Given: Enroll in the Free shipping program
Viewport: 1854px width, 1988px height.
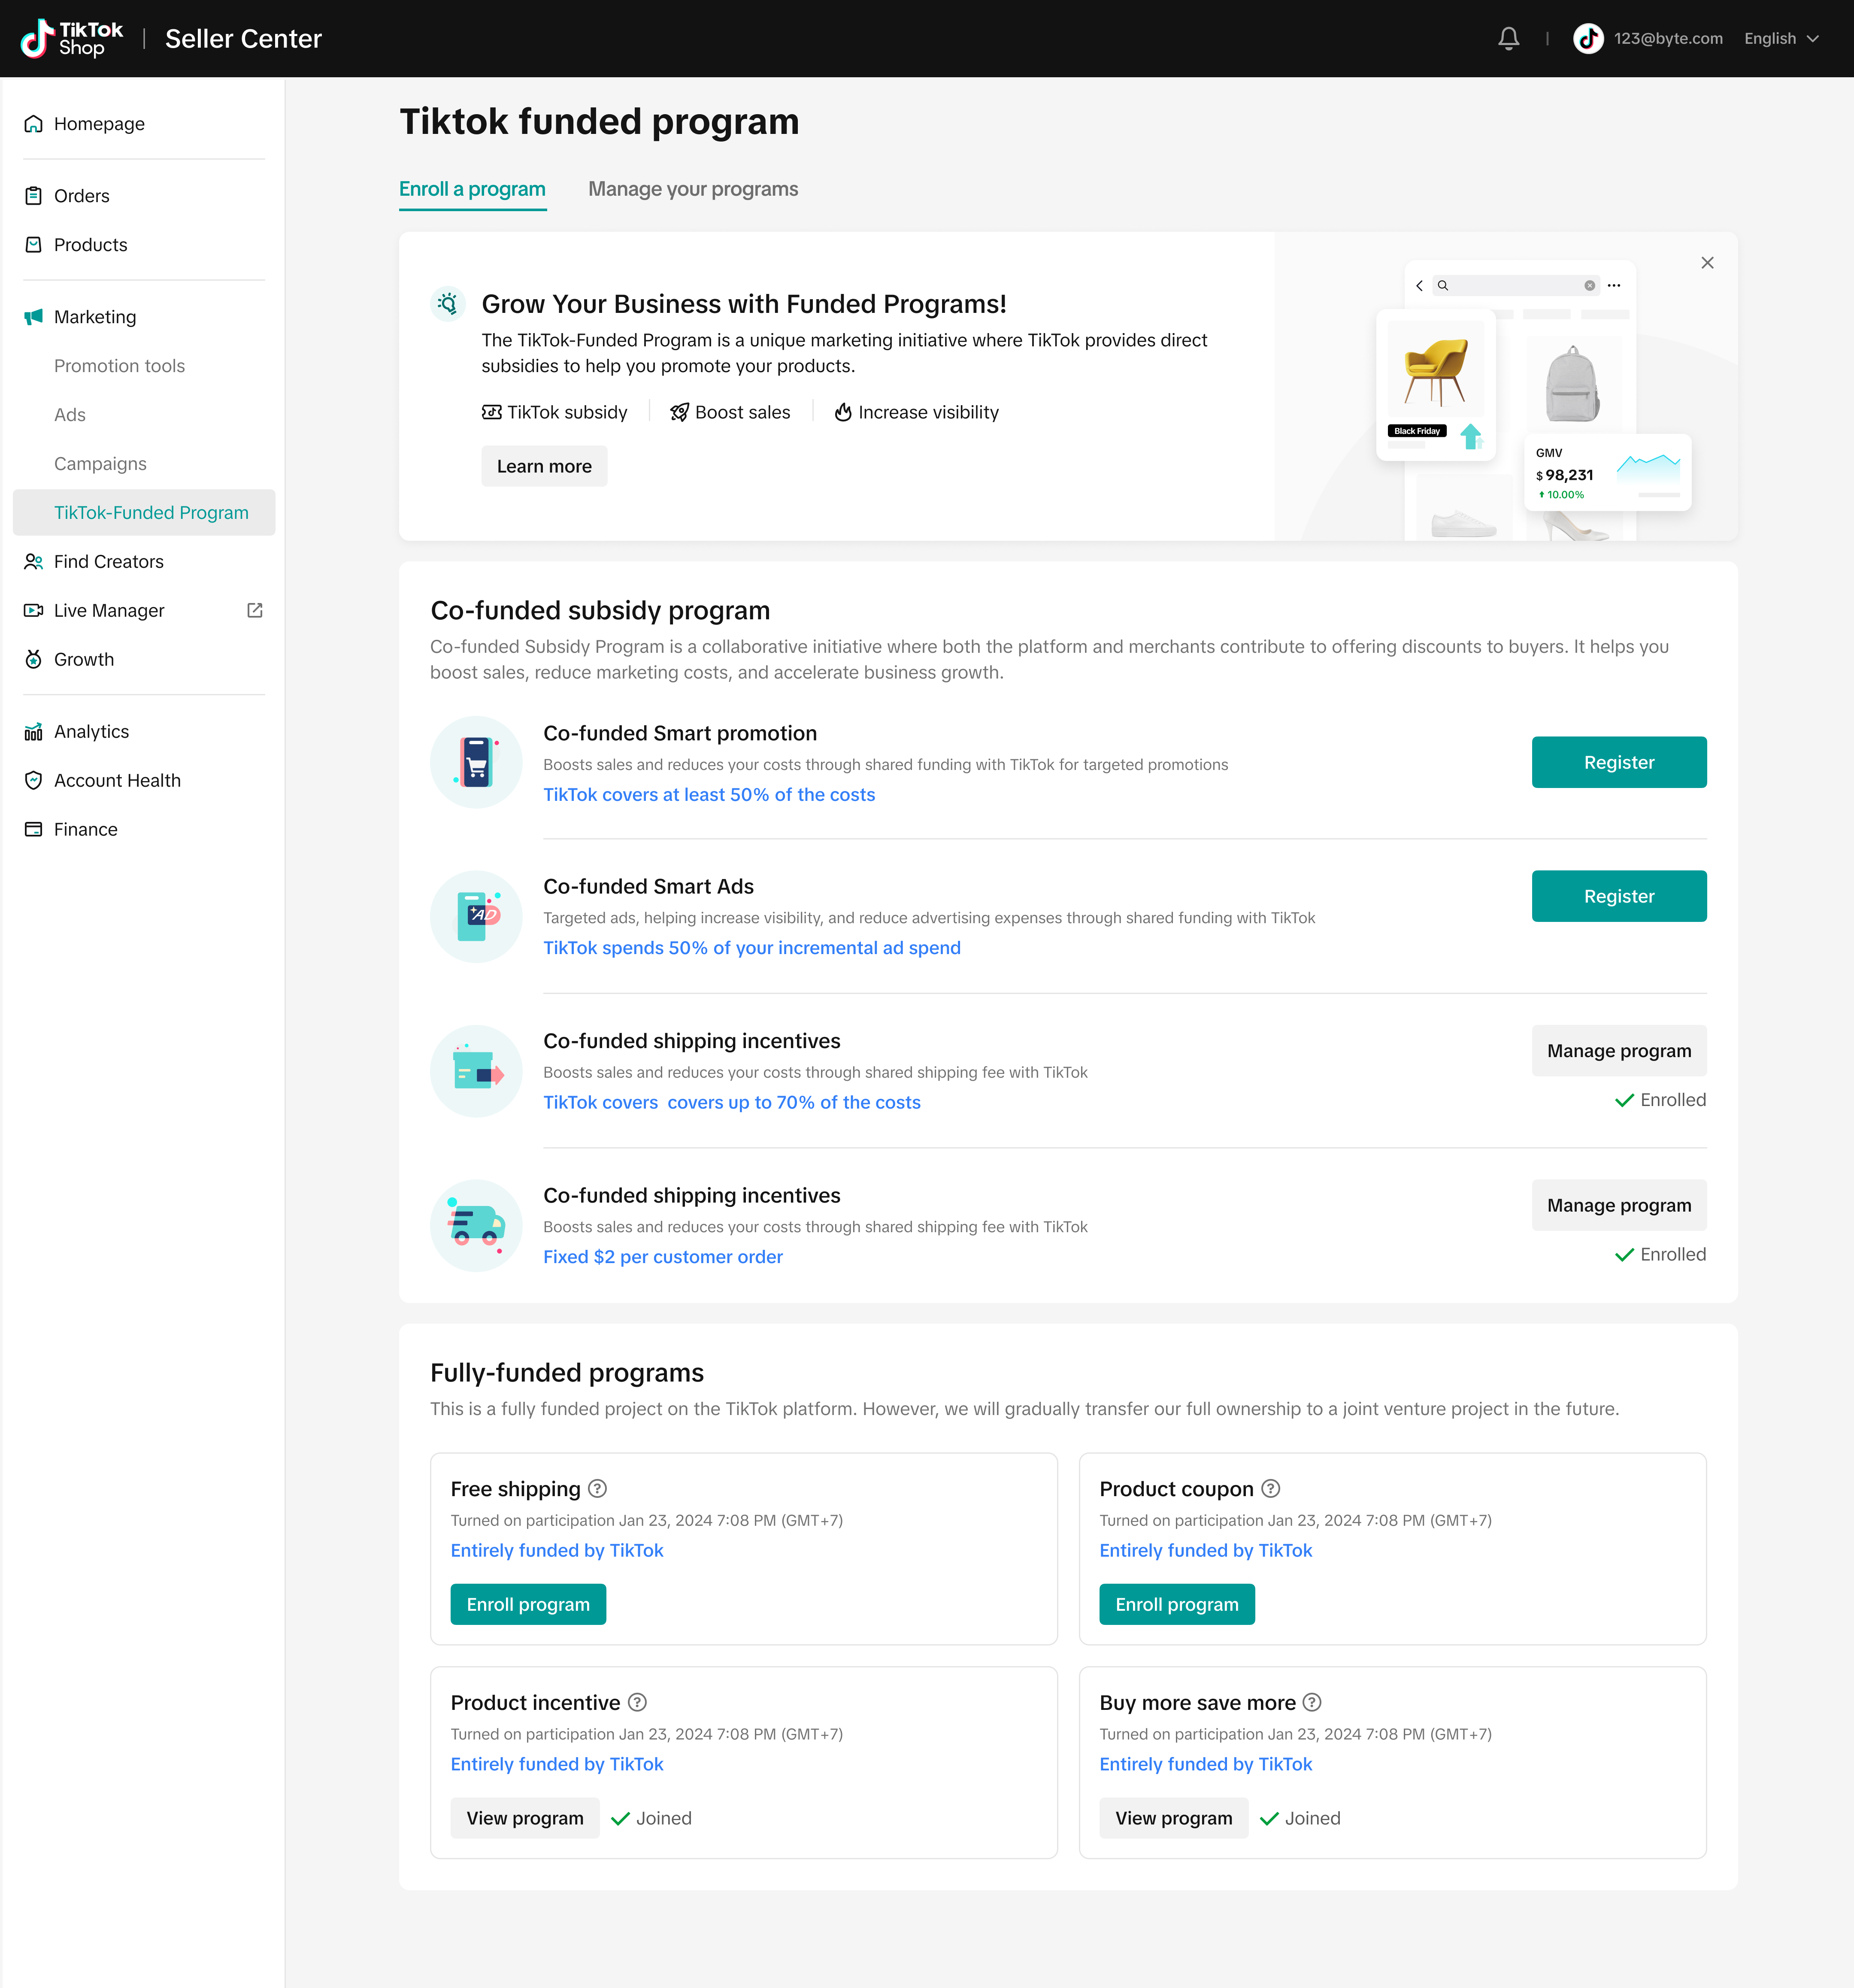Looking at the screenshot, I should click(528, 1604).
